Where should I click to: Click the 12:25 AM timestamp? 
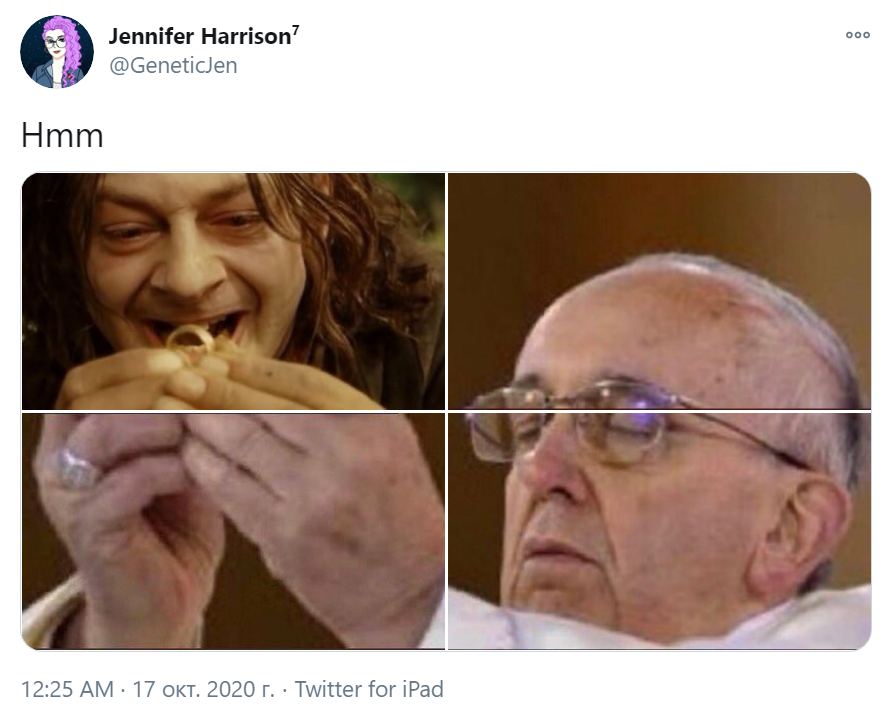point(67,689)
